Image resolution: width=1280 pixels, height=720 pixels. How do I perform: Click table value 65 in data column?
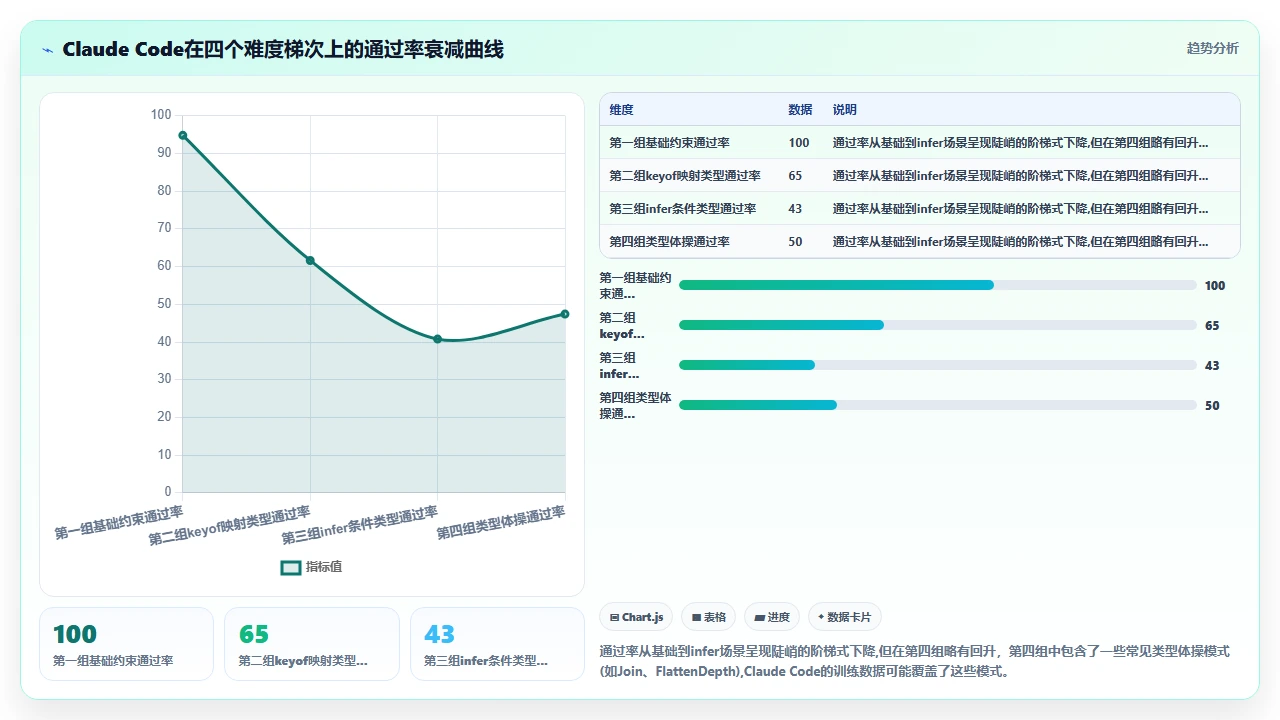(795, 176)
